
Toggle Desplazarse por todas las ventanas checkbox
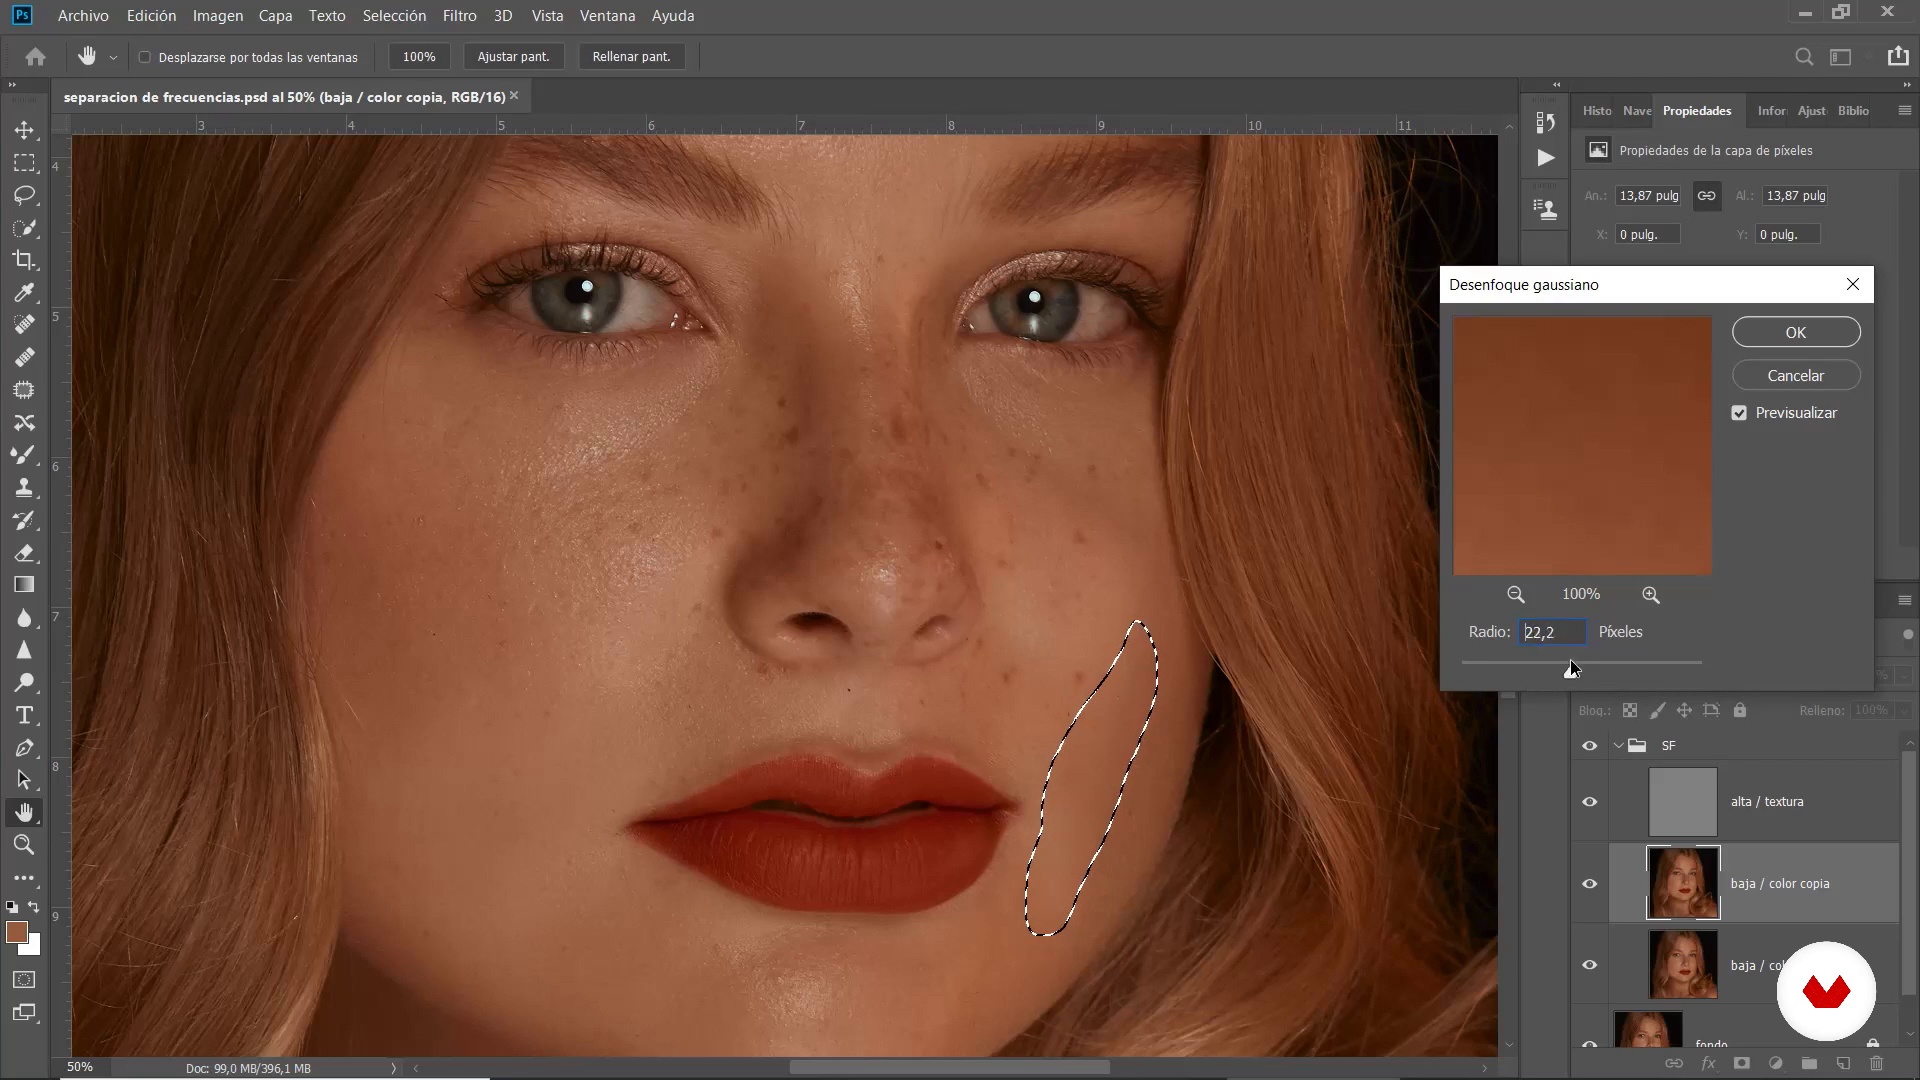(x=145, y=57)
